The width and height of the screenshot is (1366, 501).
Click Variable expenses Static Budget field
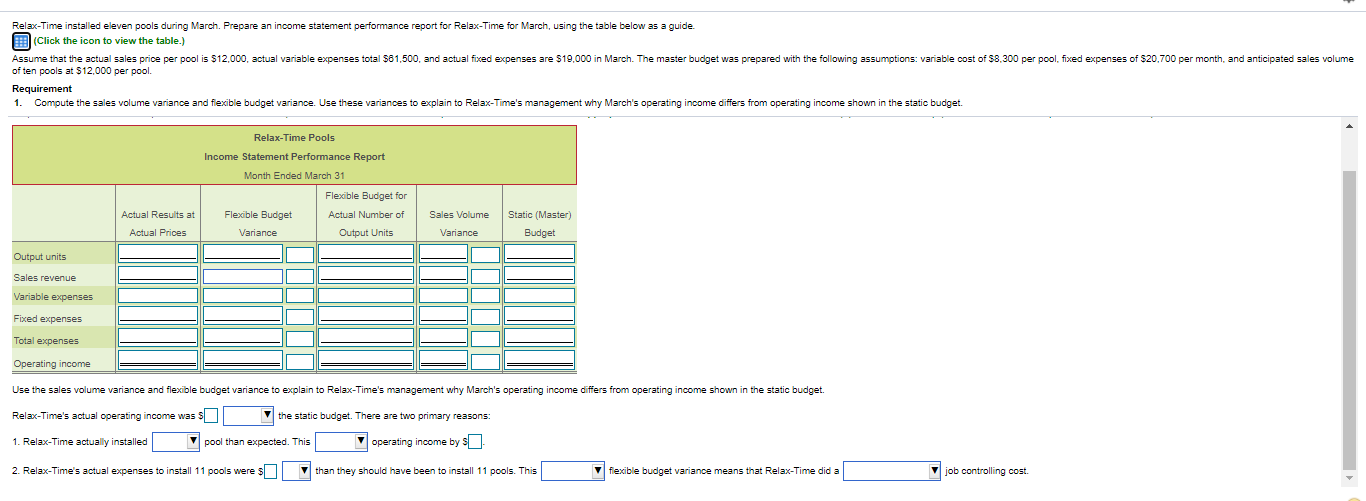pyautogui.click(x=540, y=296)
